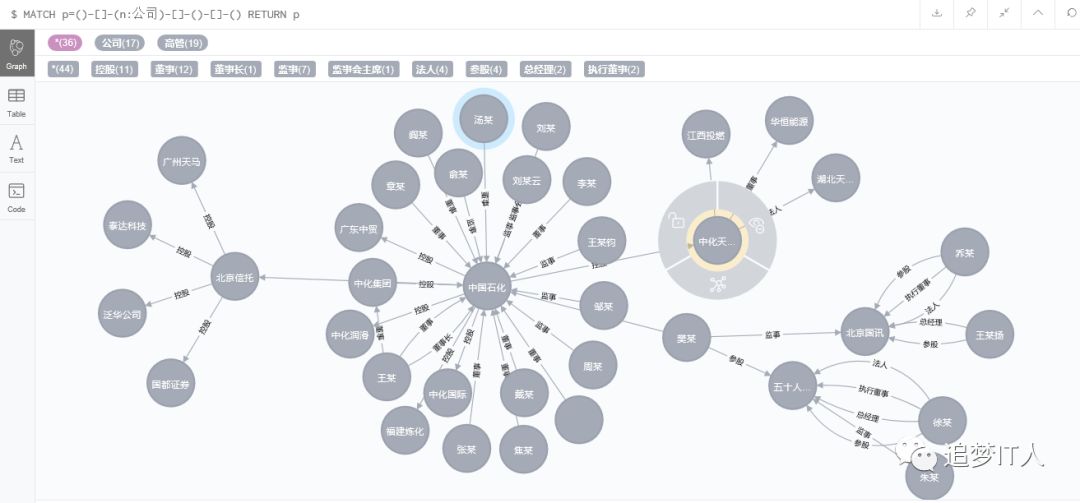Screen dimensions: 1080x503
Task: Click the Cypher query input text
Action: 160,14
